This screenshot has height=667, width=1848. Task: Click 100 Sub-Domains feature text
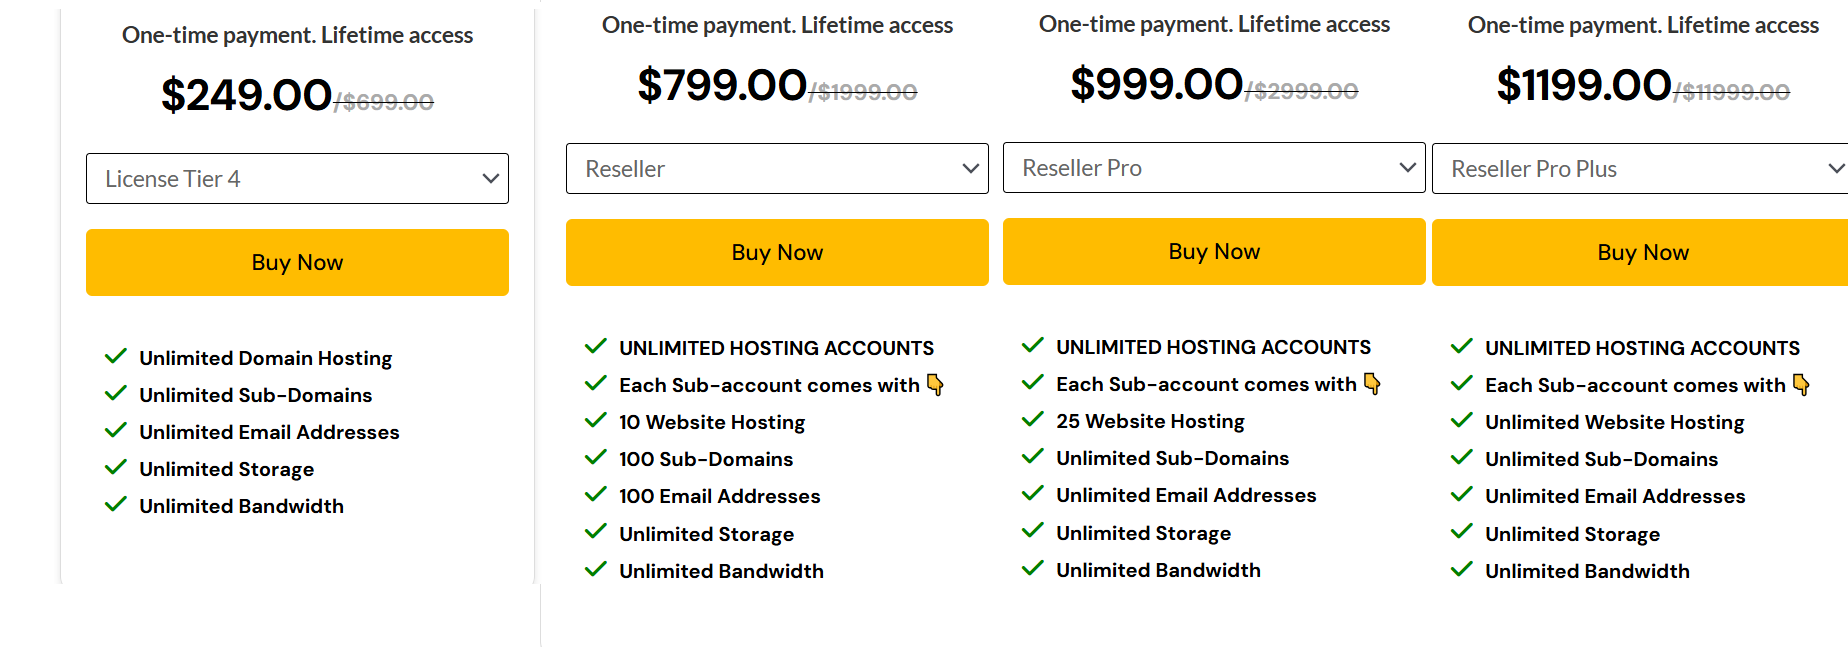coord(706,459)
